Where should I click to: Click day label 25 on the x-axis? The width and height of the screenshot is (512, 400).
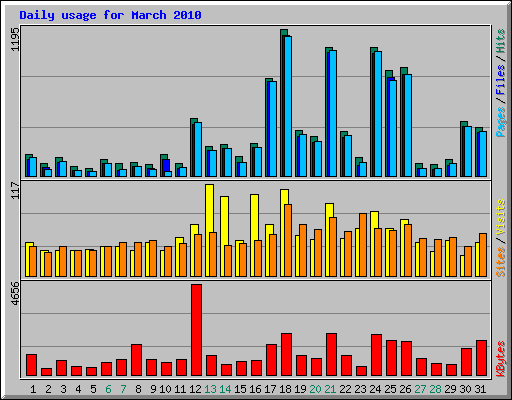[390, 389]
